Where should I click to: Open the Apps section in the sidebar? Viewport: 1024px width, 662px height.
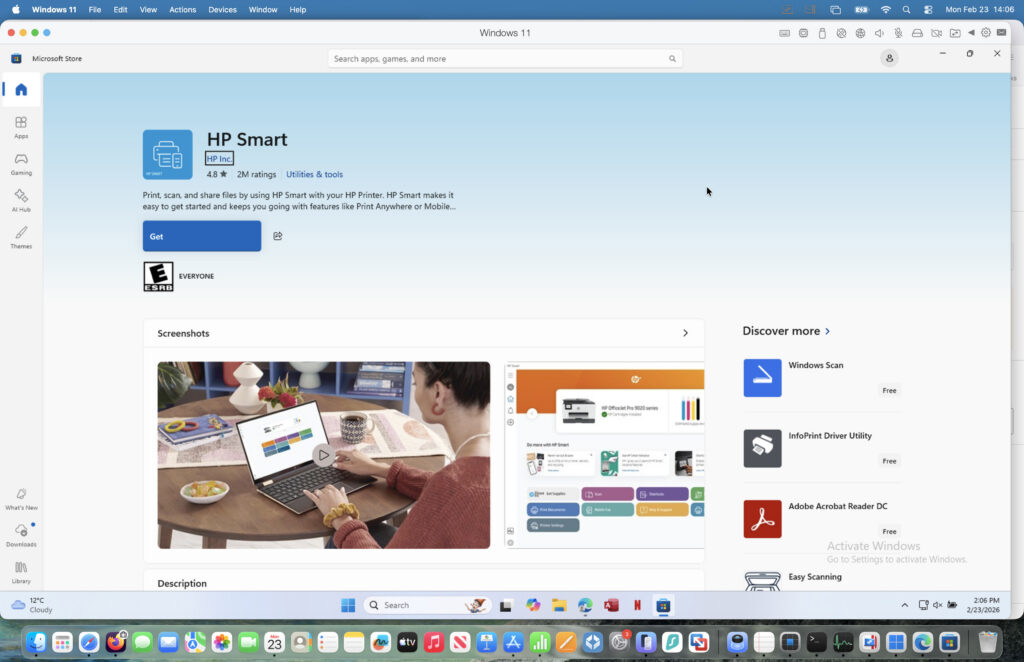pyautogui.click(x=20, y=127)
